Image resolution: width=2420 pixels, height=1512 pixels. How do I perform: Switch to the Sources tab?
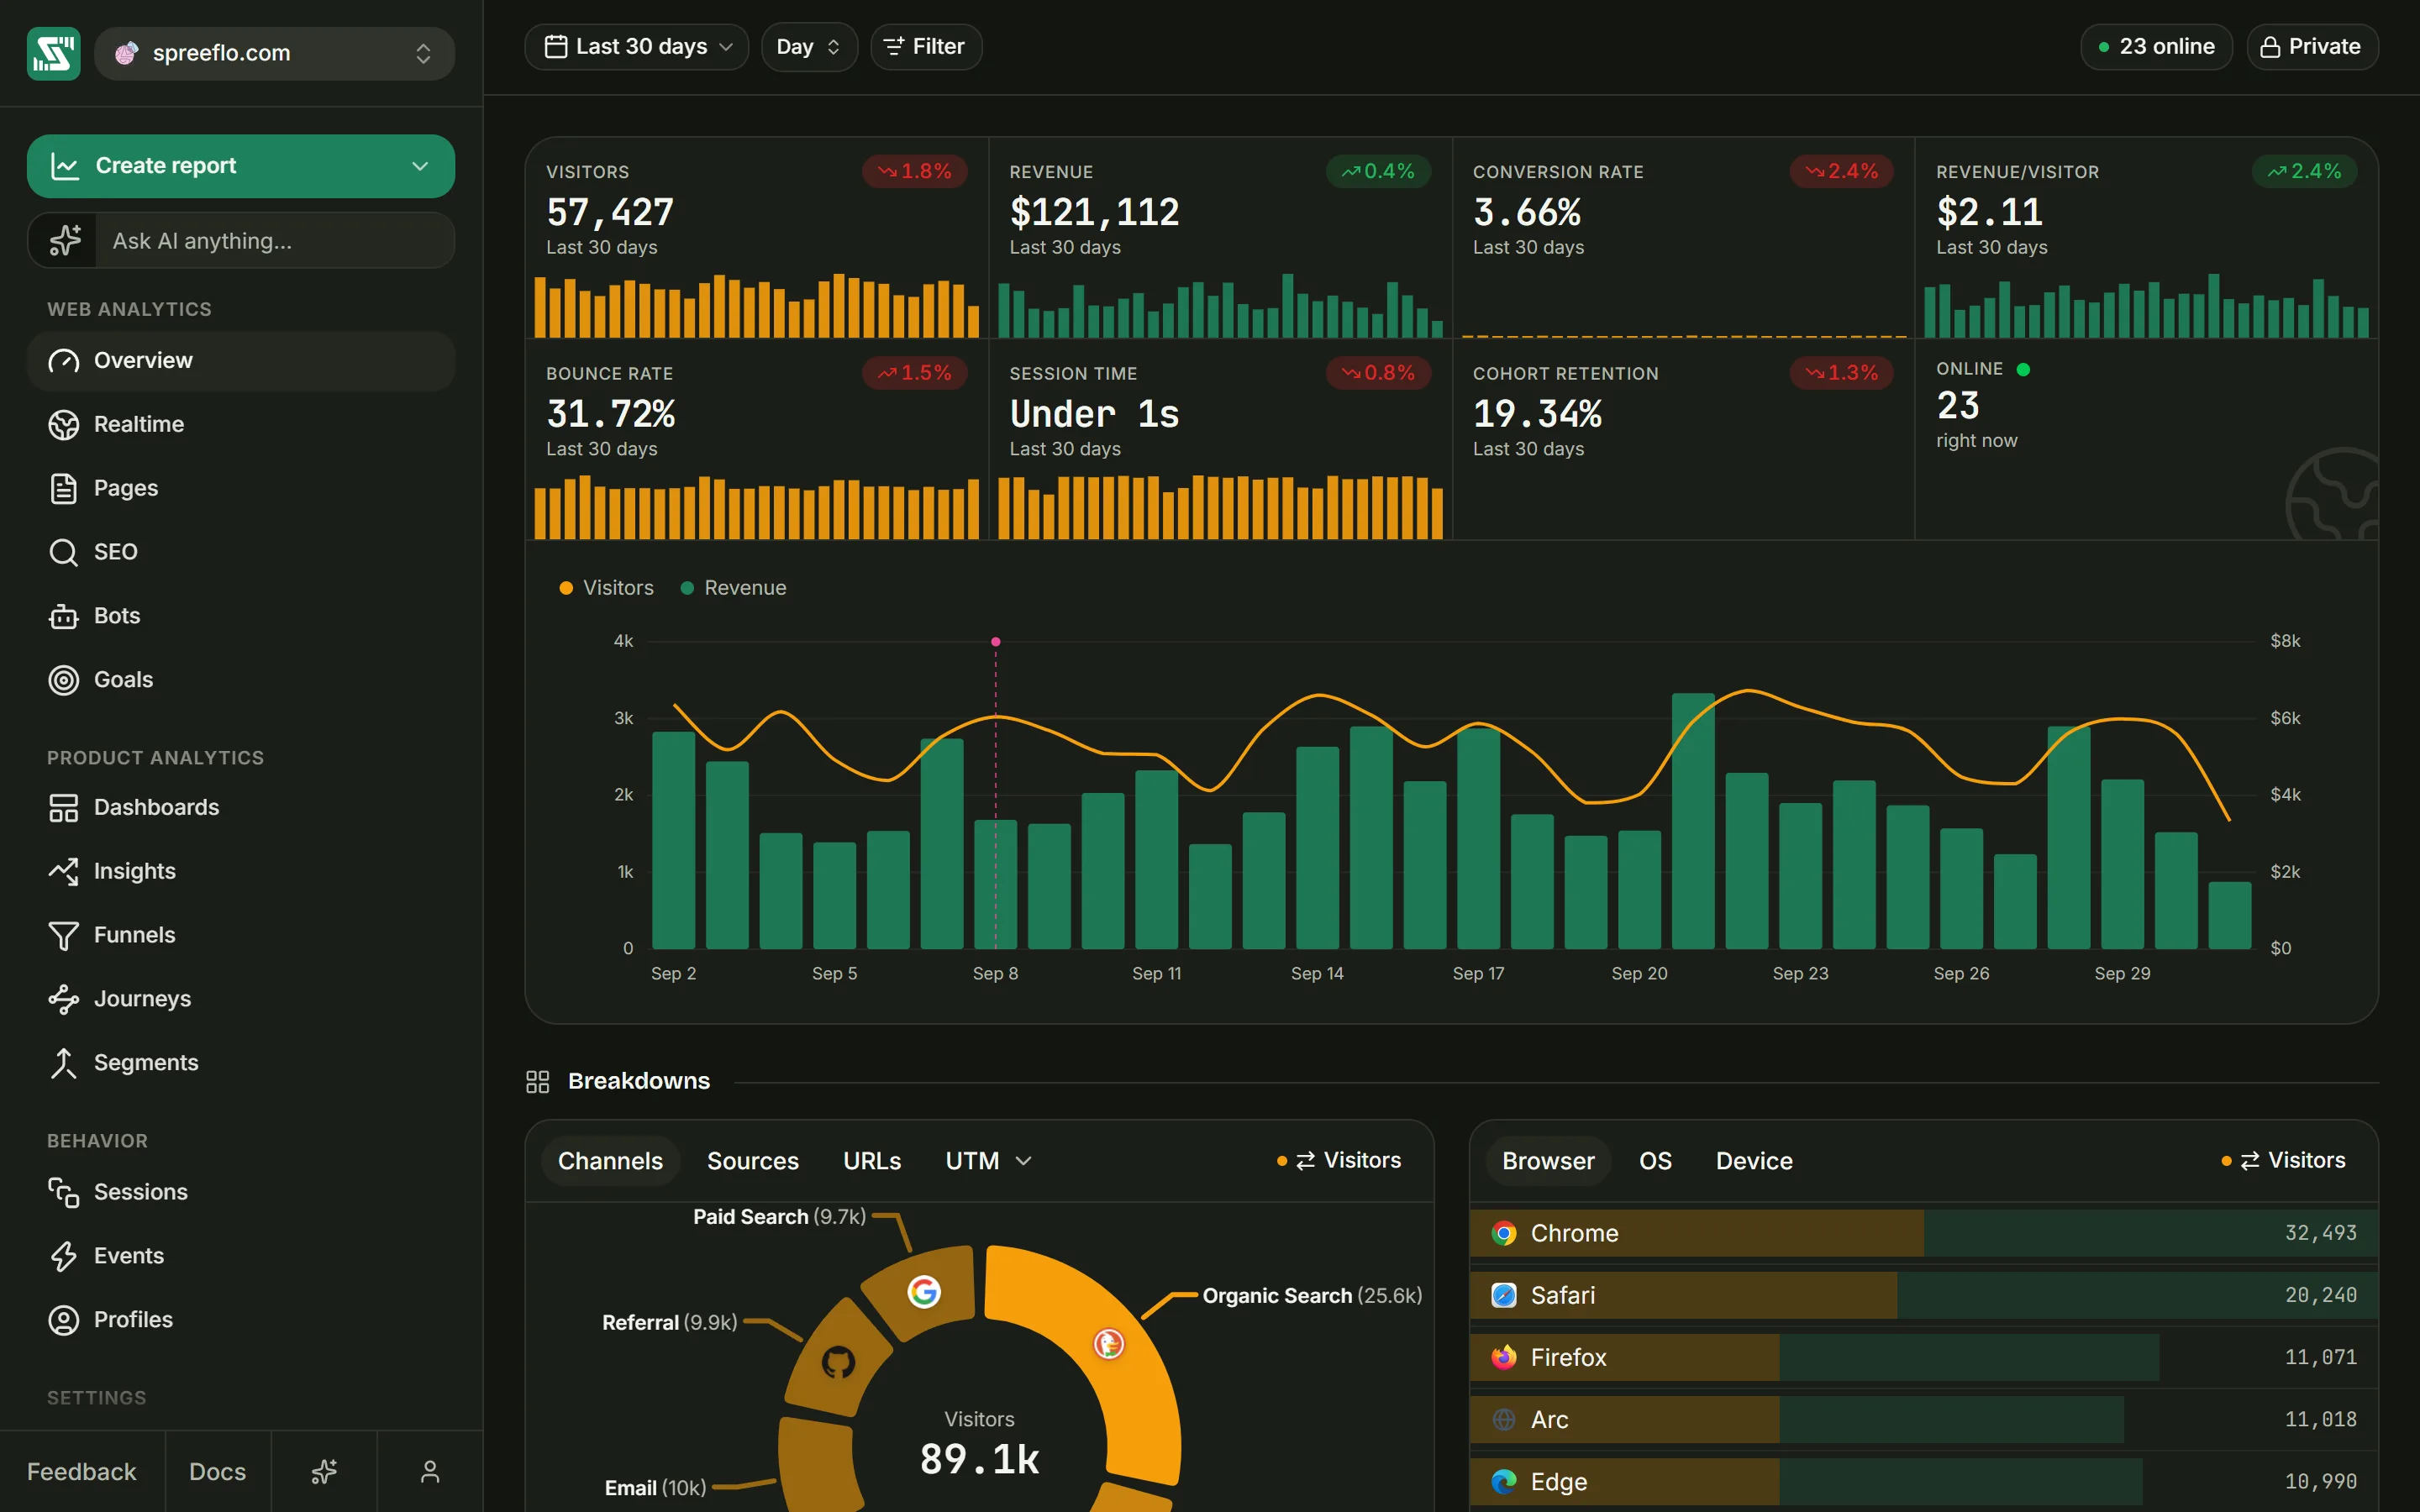point(753,1161)
